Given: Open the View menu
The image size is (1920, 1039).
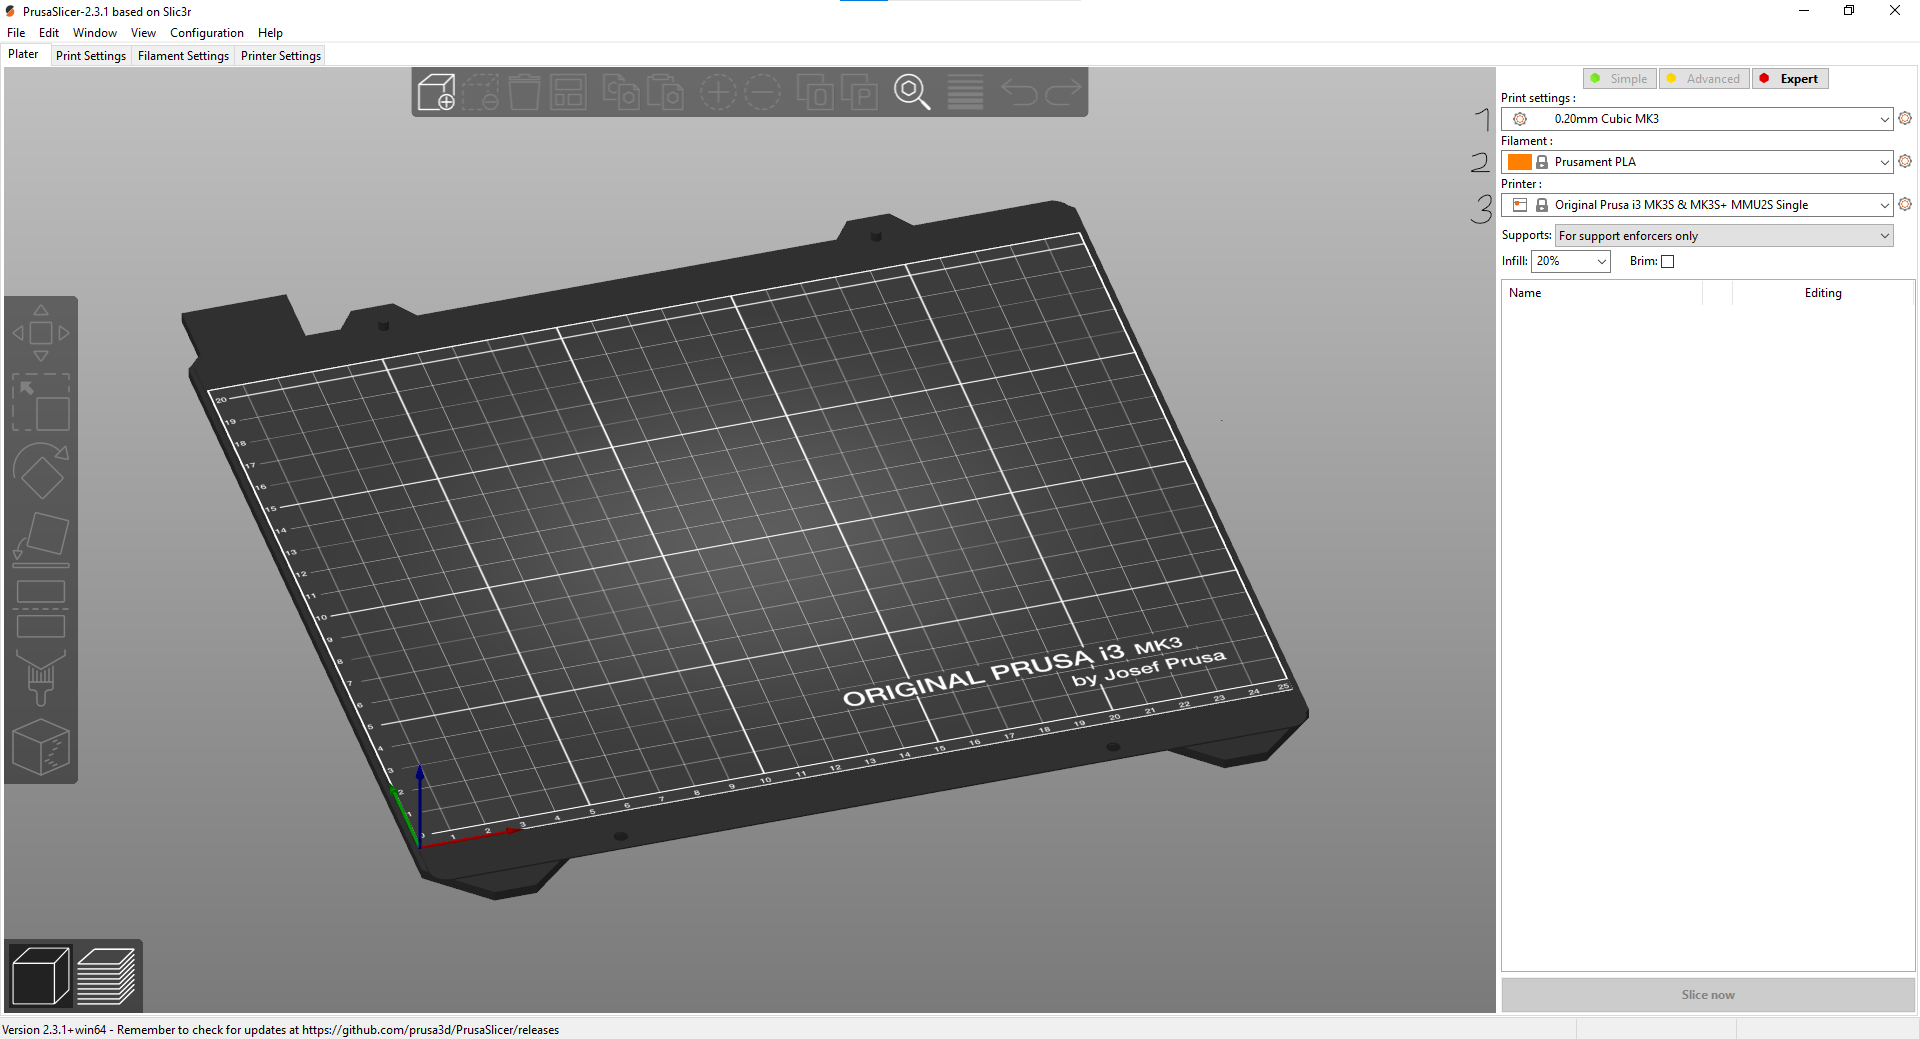Looking at the screenshot, I should click(143, 33).
